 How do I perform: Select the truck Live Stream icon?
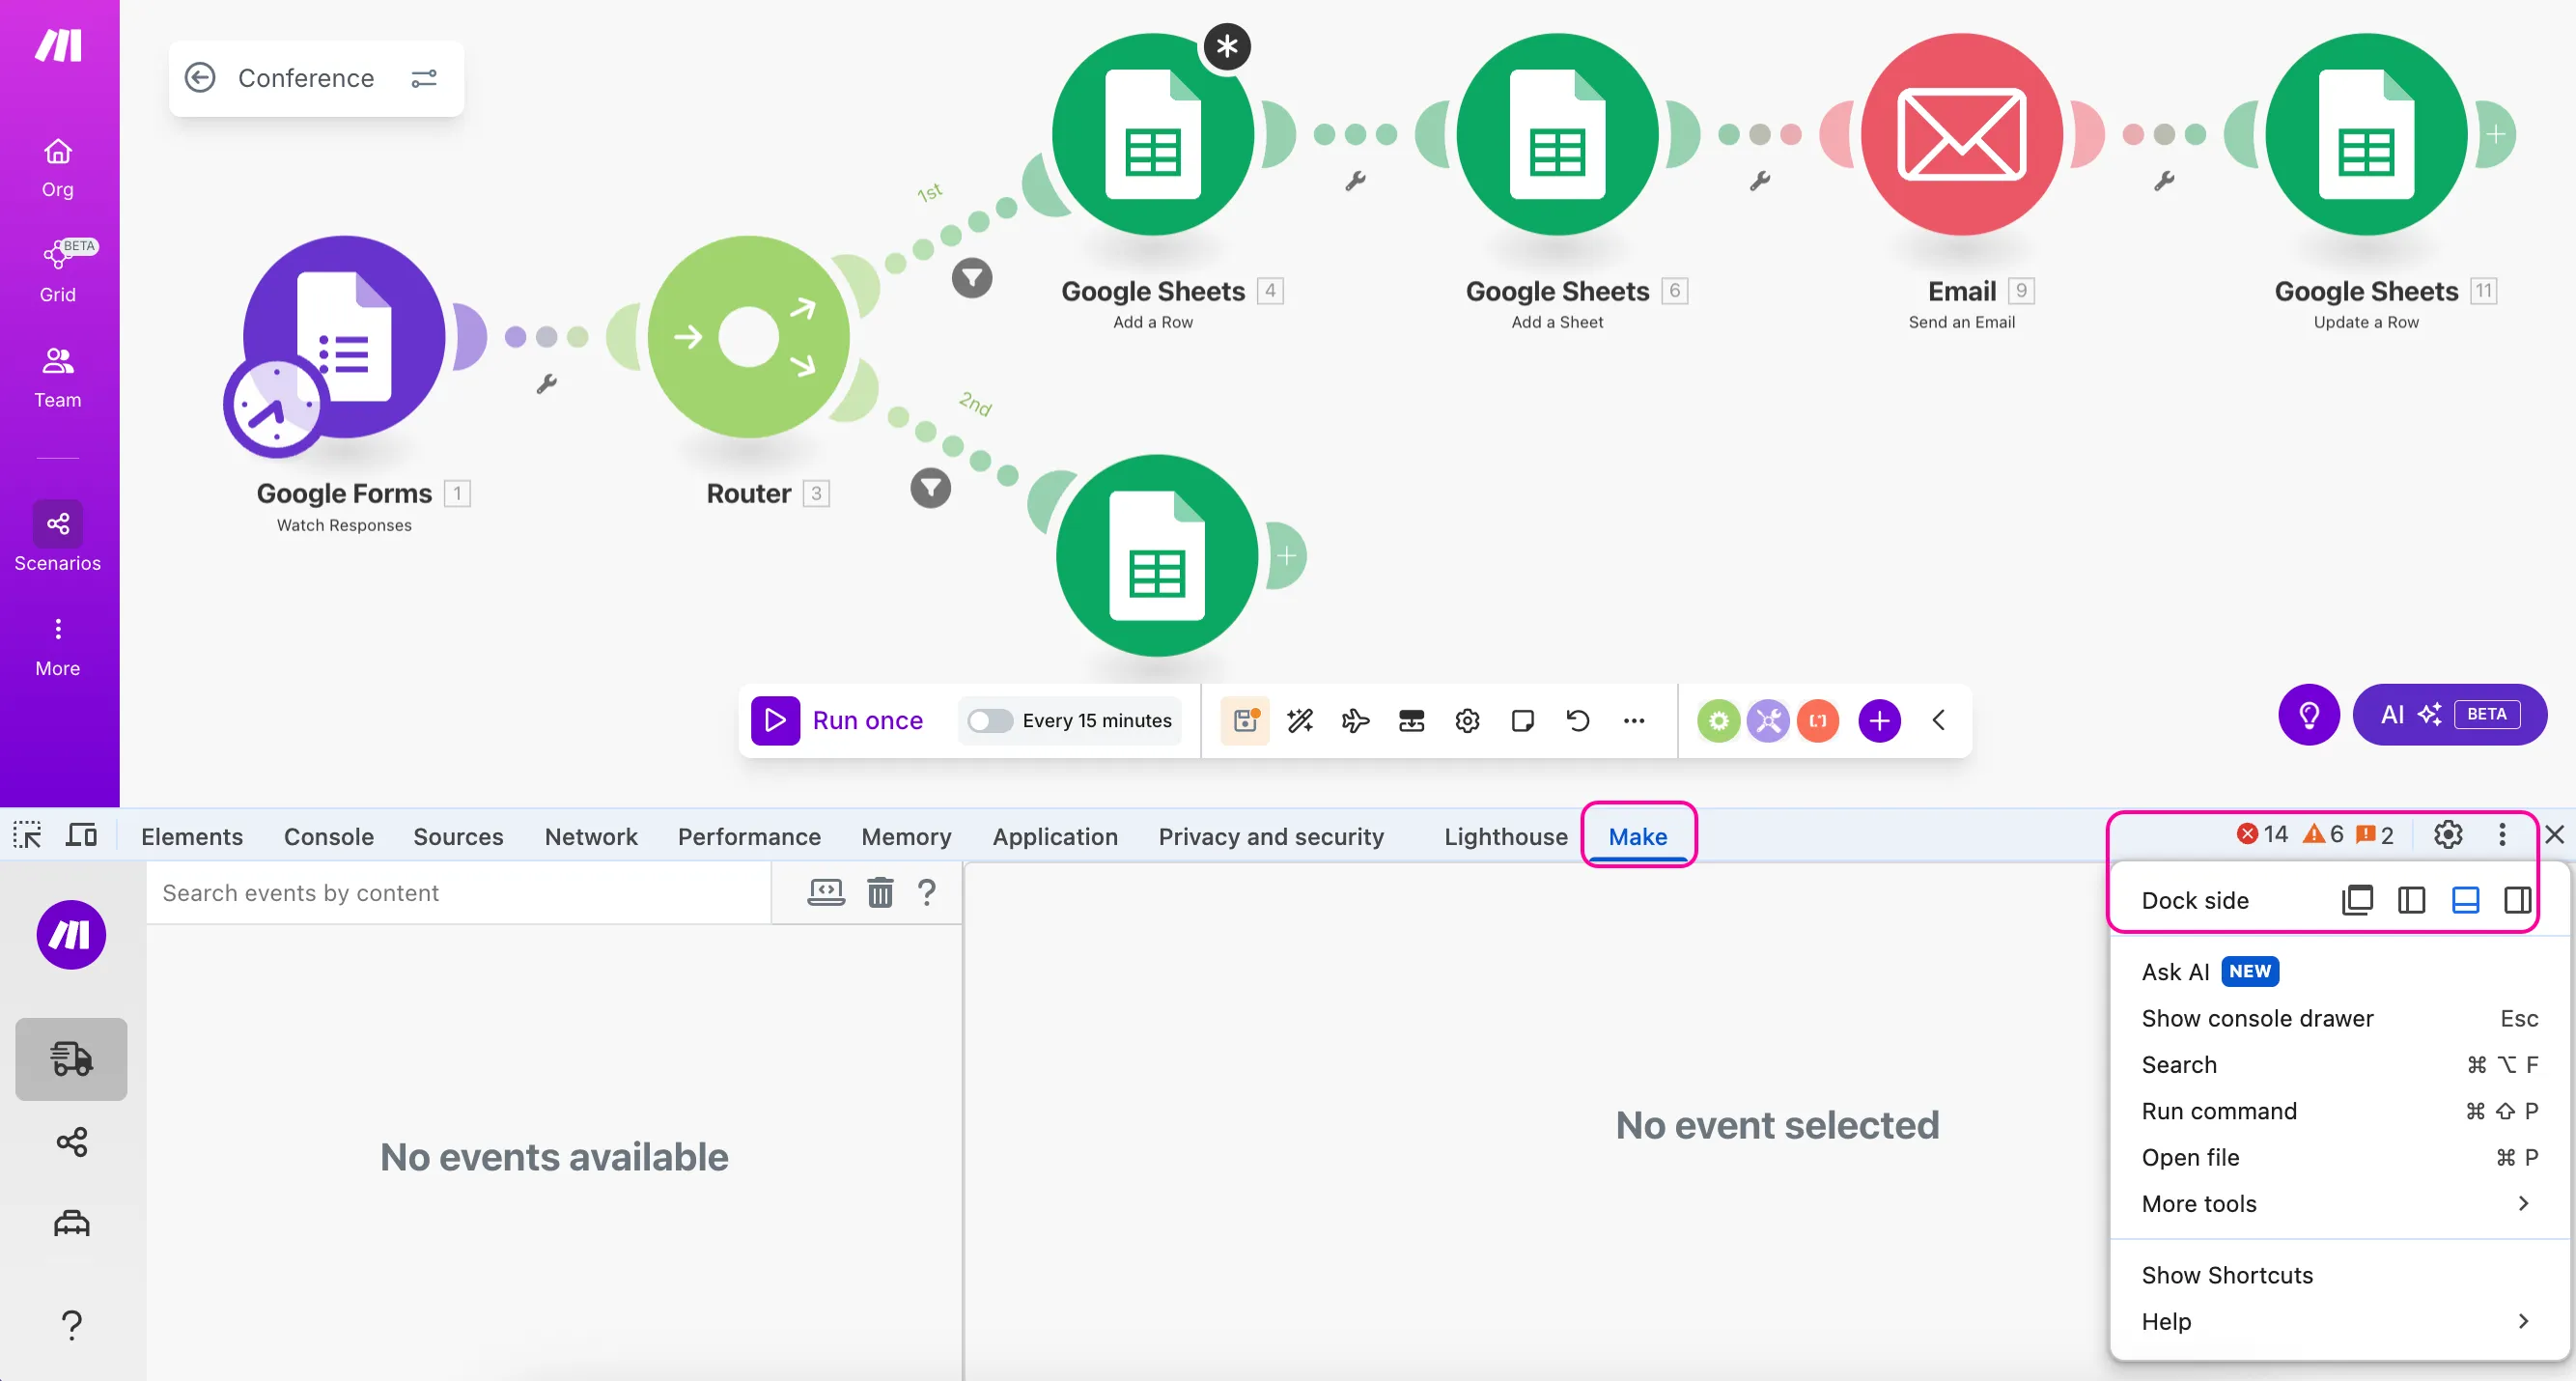click(71, 1058)
